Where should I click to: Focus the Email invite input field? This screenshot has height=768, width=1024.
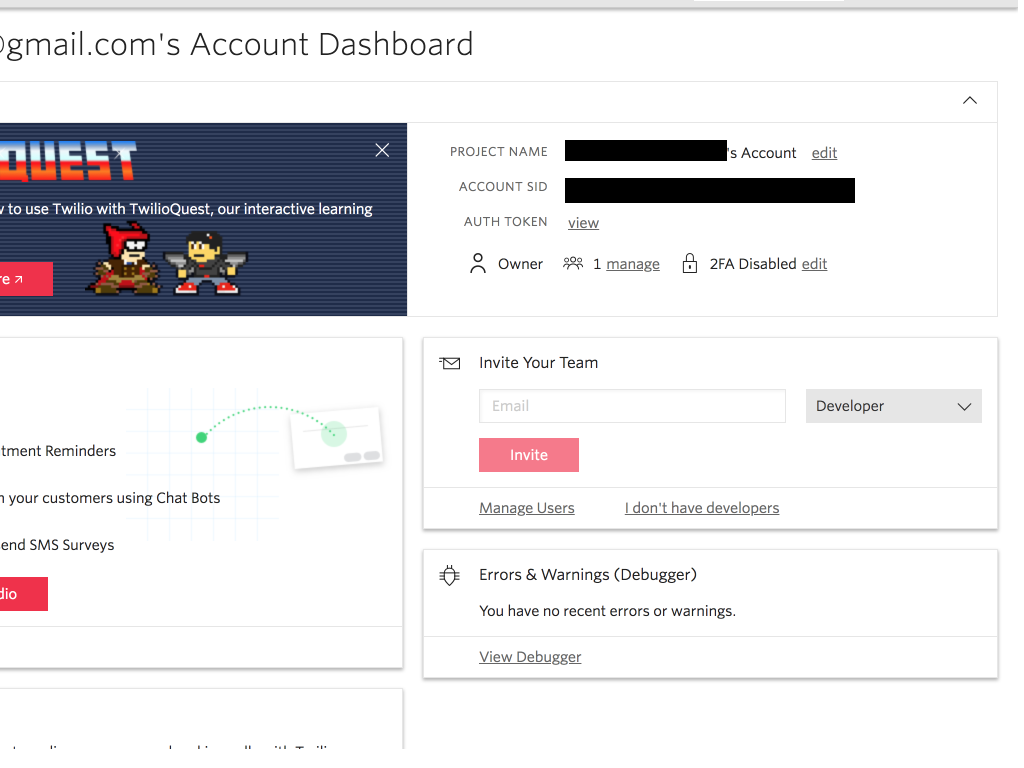click(632, 406)
